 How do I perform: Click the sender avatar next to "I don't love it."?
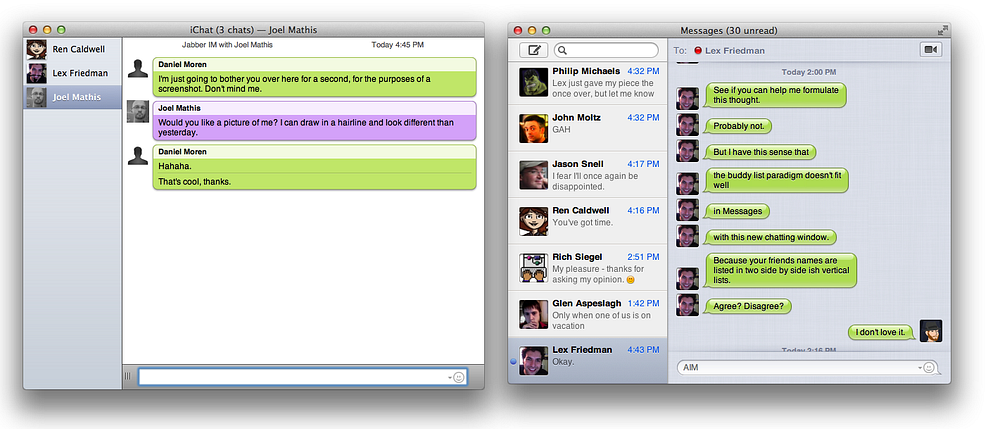click(x=930, y=331)
